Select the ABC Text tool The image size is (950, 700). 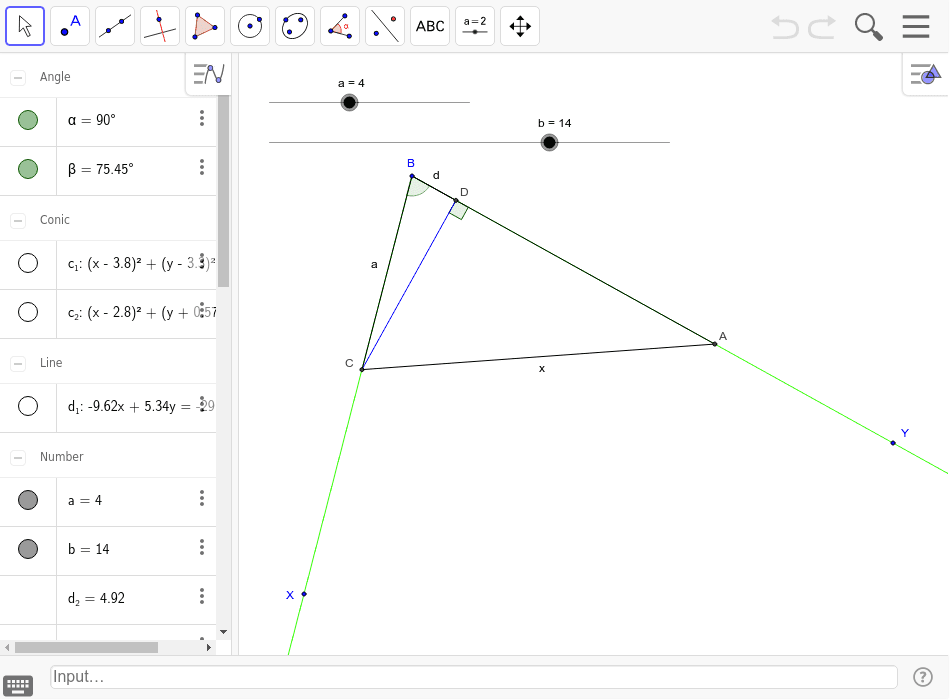430,26
